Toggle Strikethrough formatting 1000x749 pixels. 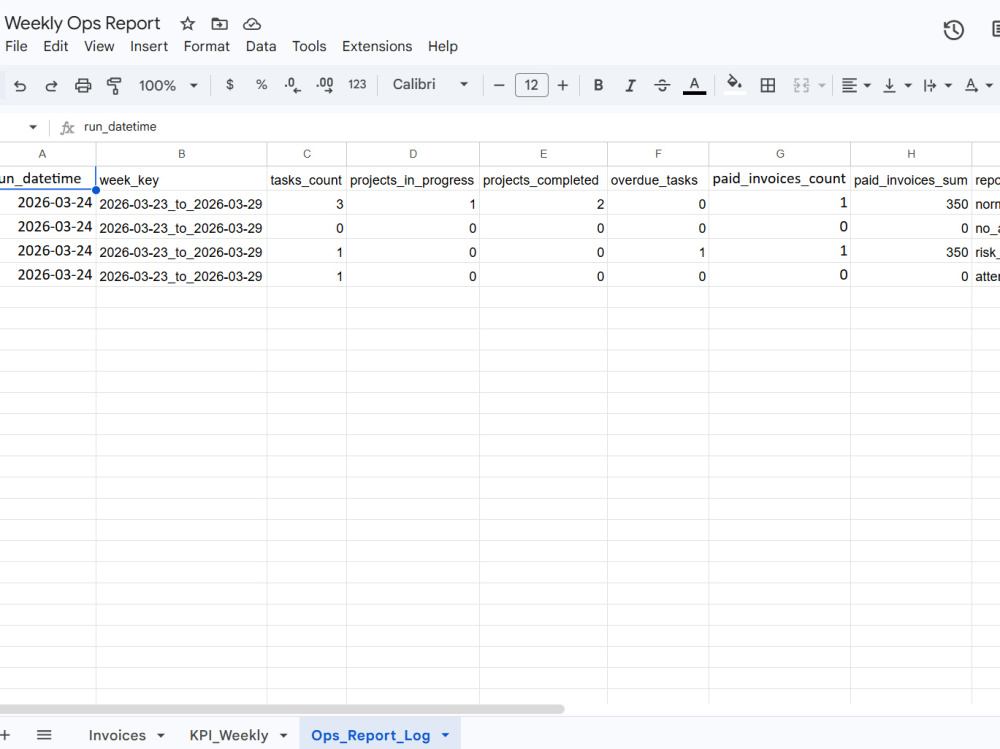click(662, 85)
